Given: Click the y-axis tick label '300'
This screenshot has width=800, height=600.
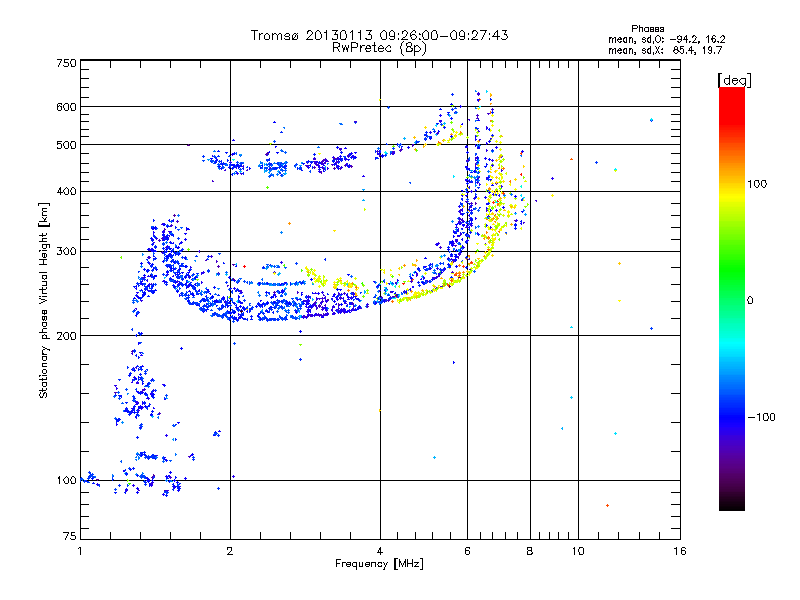Looking at the screenshot, I should click(x=67, y=251).
